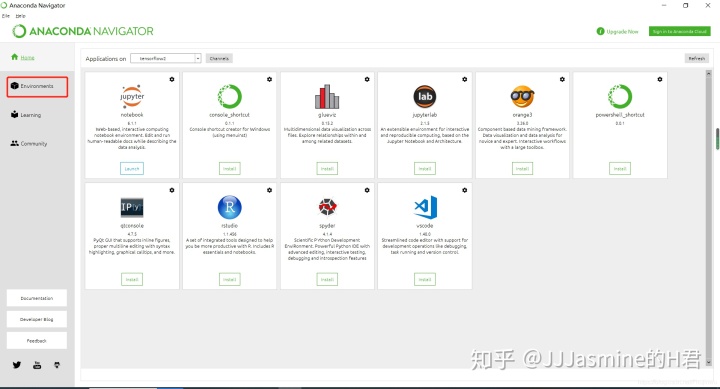Viewport: 720px width, 389px height.
Task: Launch Jupyter notebook
Action: [132, 169]
